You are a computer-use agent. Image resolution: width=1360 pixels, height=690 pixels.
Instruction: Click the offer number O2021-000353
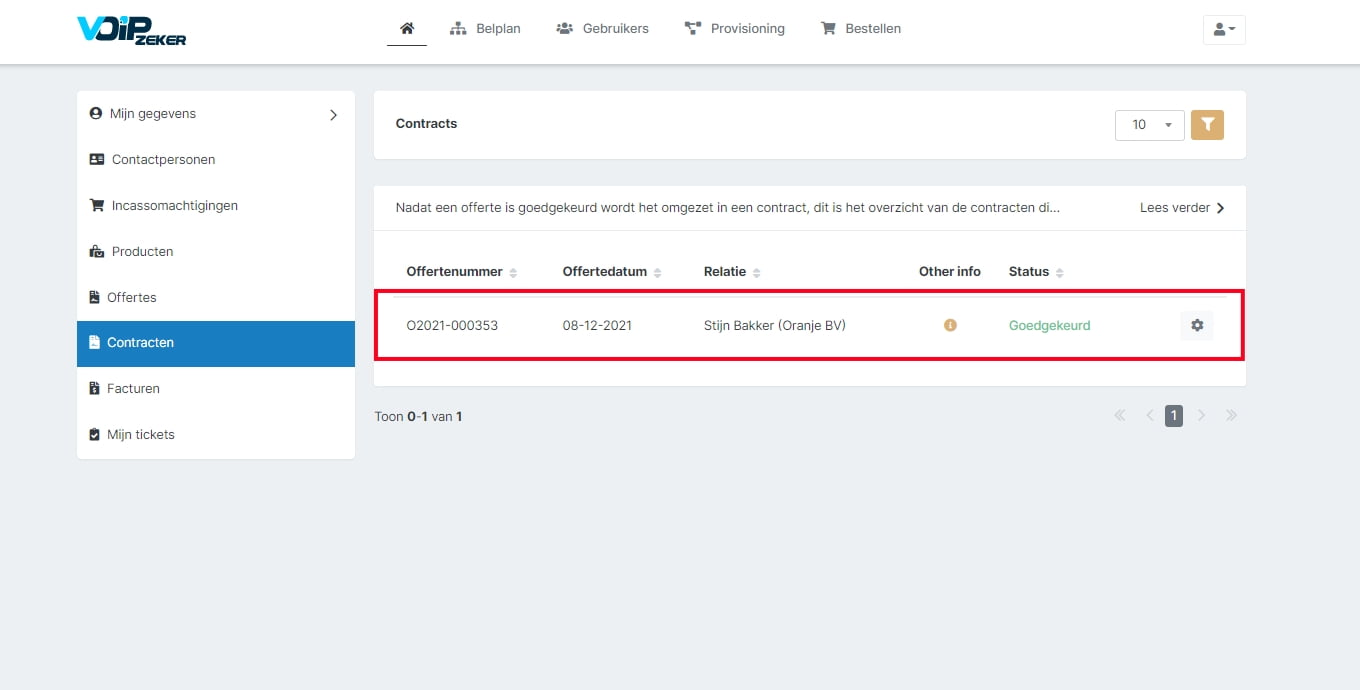coord(452,326)
